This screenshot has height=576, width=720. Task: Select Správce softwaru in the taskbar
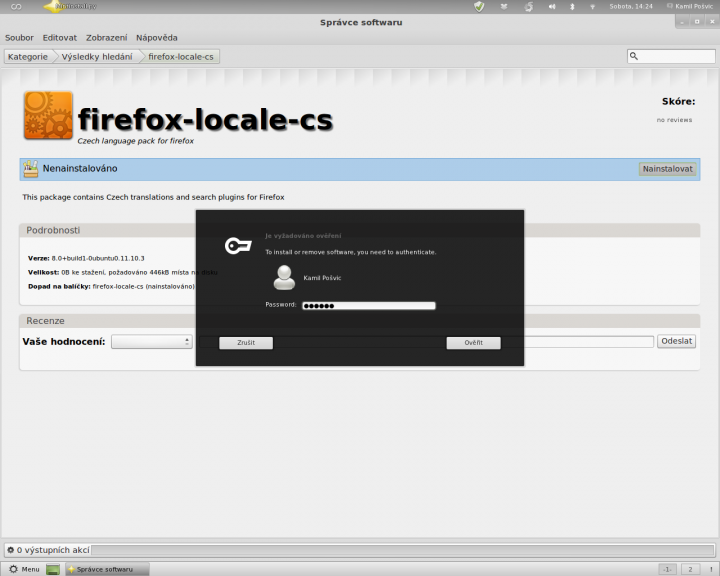coord(107,569)
